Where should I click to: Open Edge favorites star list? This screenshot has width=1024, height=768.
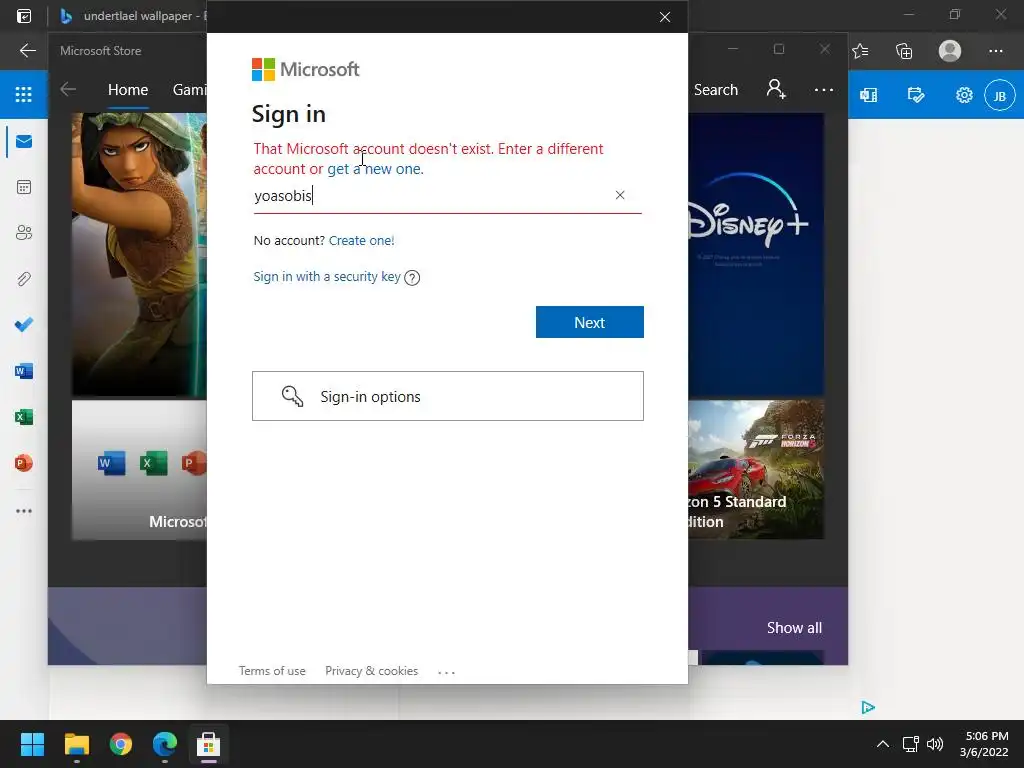[x=860, y=51]
